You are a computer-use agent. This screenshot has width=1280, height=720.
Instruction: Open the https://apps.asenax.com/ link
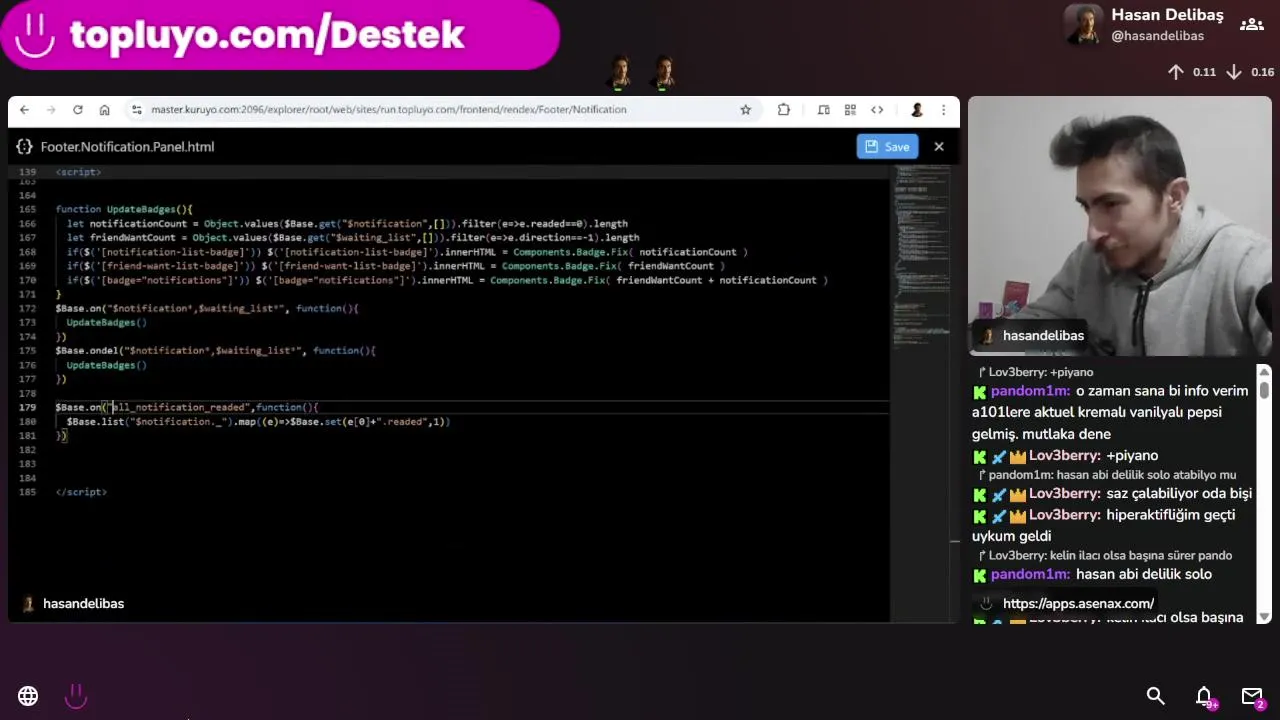(1078, 604)
